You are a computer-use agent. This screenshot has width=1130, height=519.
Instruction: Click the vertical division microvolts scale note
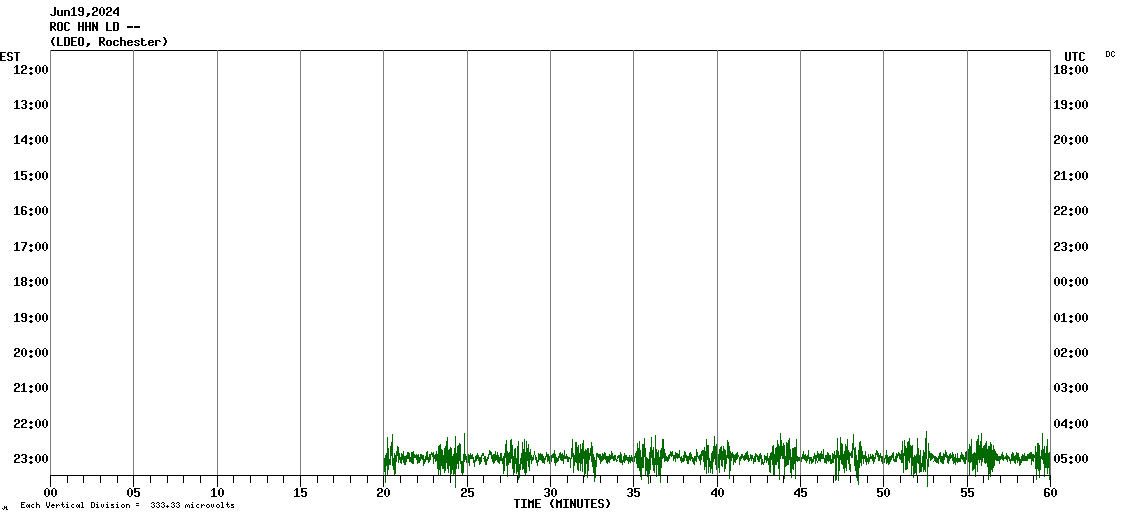[x=127, y=506]
